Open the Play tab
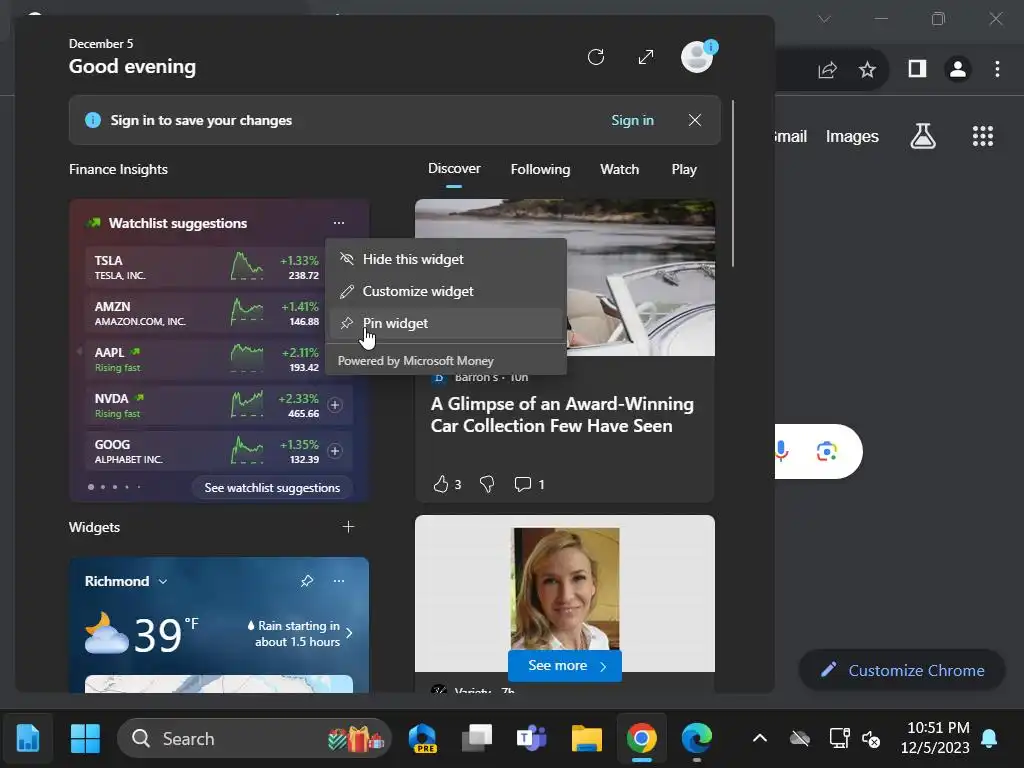Image resolution: width=1024 pixels, height=768 pixels. click(684, 169)
